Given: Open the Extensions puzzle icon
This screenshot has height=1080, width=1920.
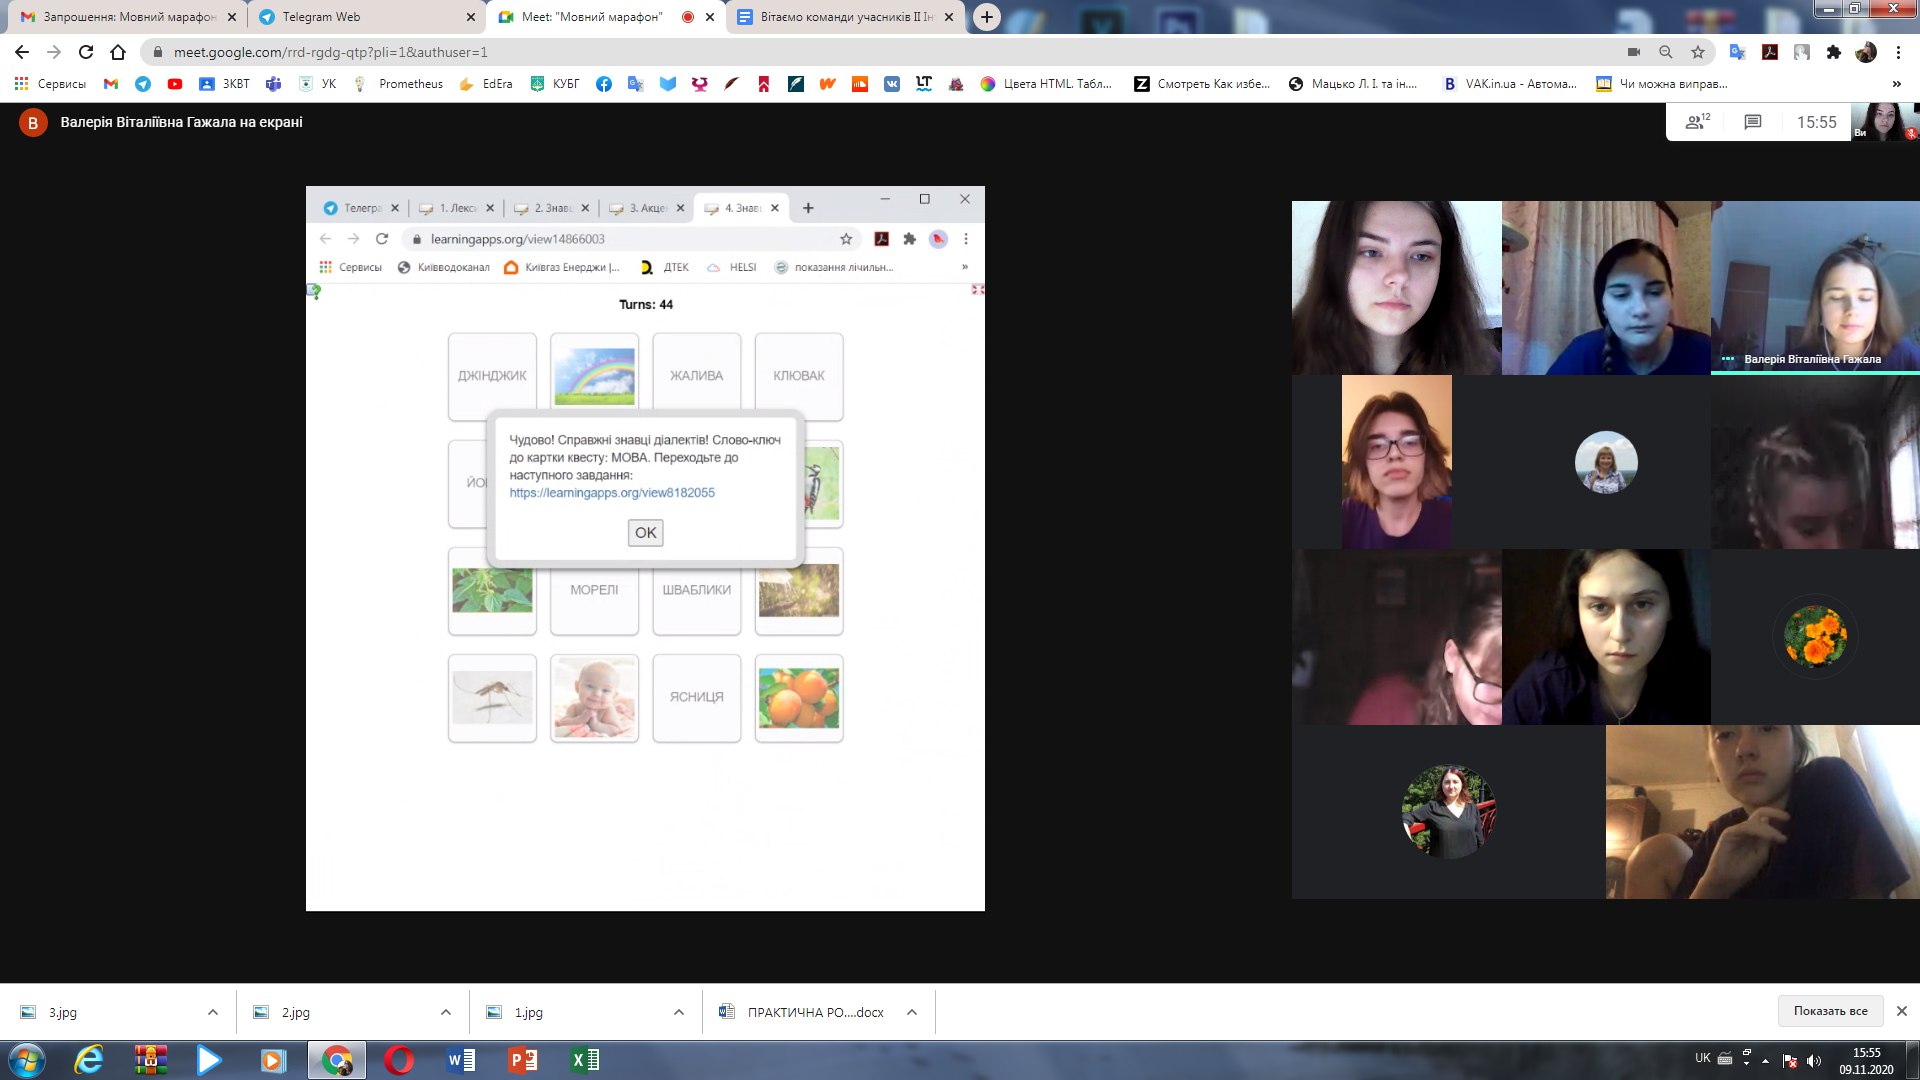Looking at the screenshot, I should point(1833,52).
